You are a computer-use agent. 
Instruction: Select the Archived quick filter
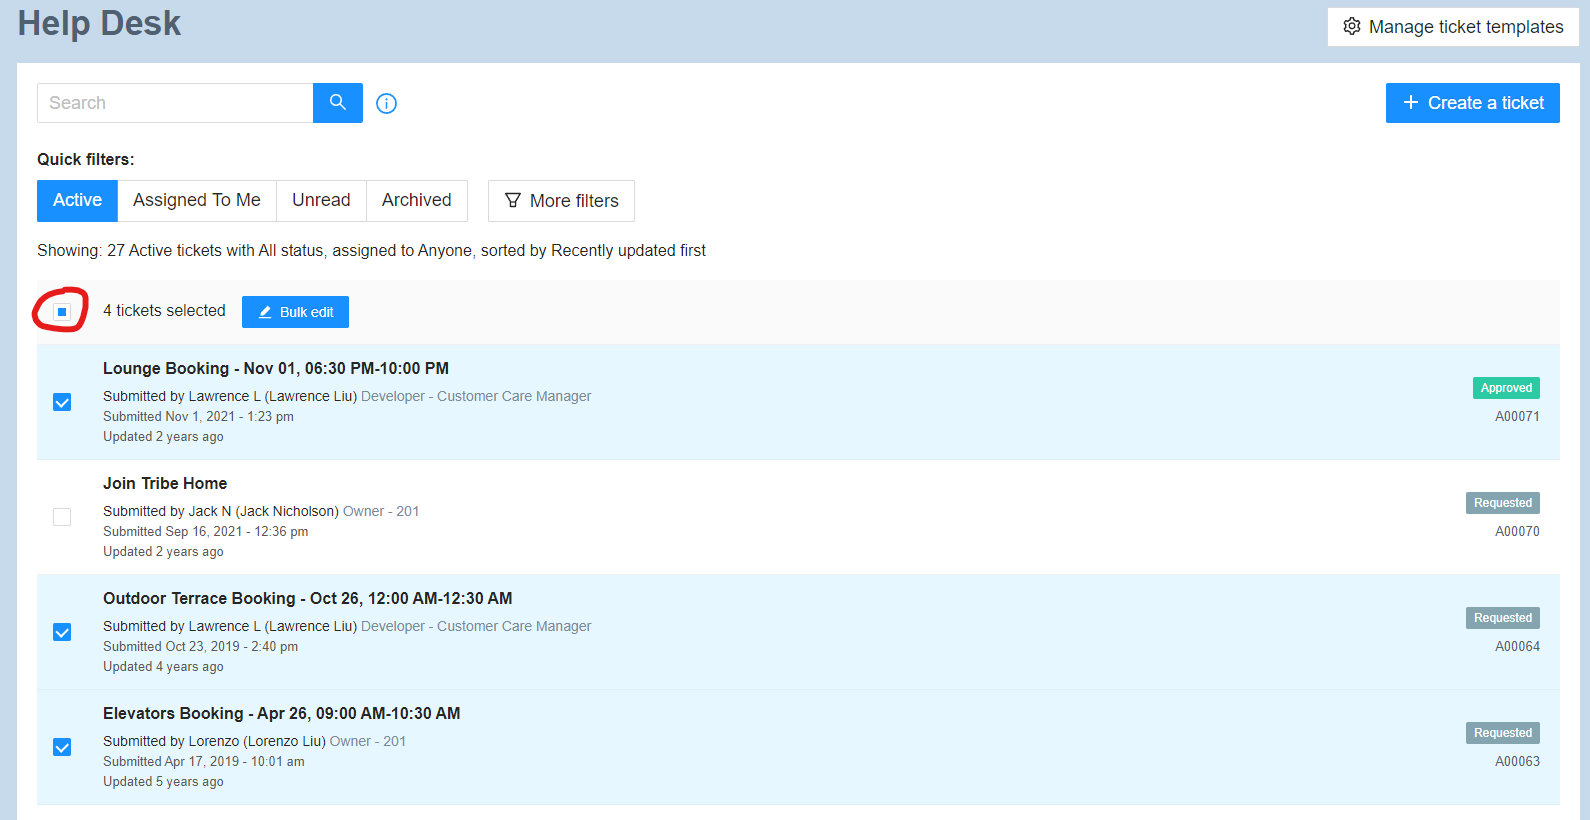pos(417,200)
